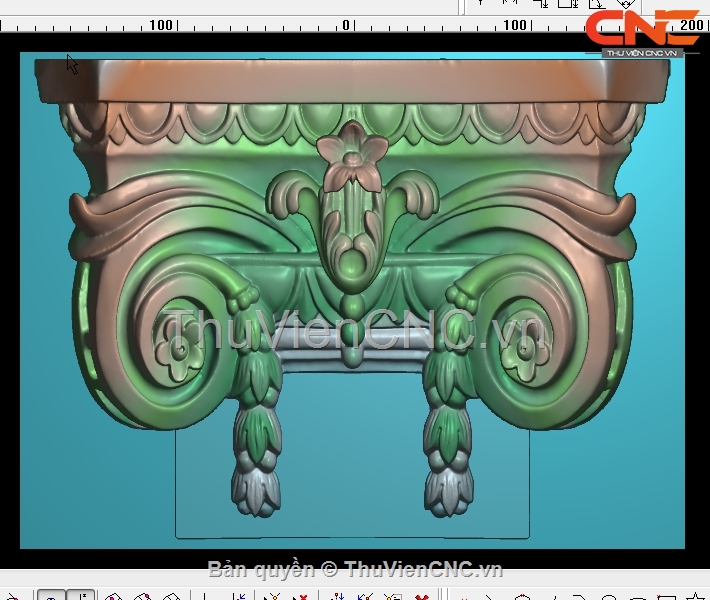Select the left hanging leaf tassel on relief
710x600 pixels.
pyautogui.click(x=256, y=440)
